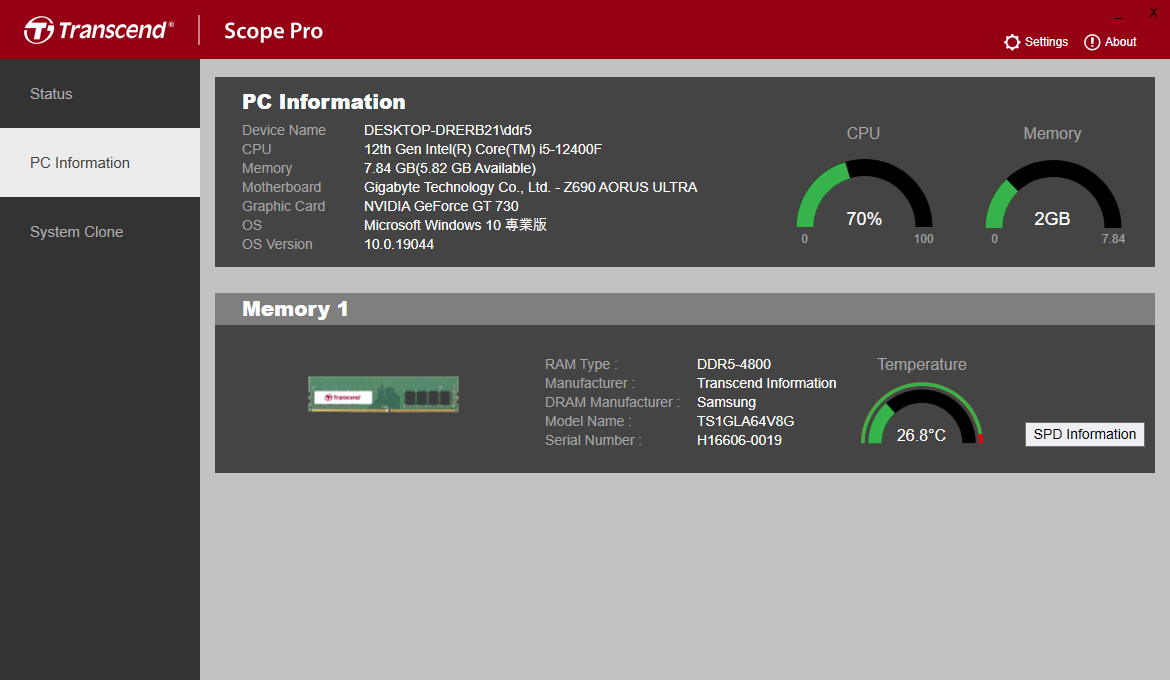Click the Graphic Card label
This screenshot has width=1170, height=680.
[284, 206]
